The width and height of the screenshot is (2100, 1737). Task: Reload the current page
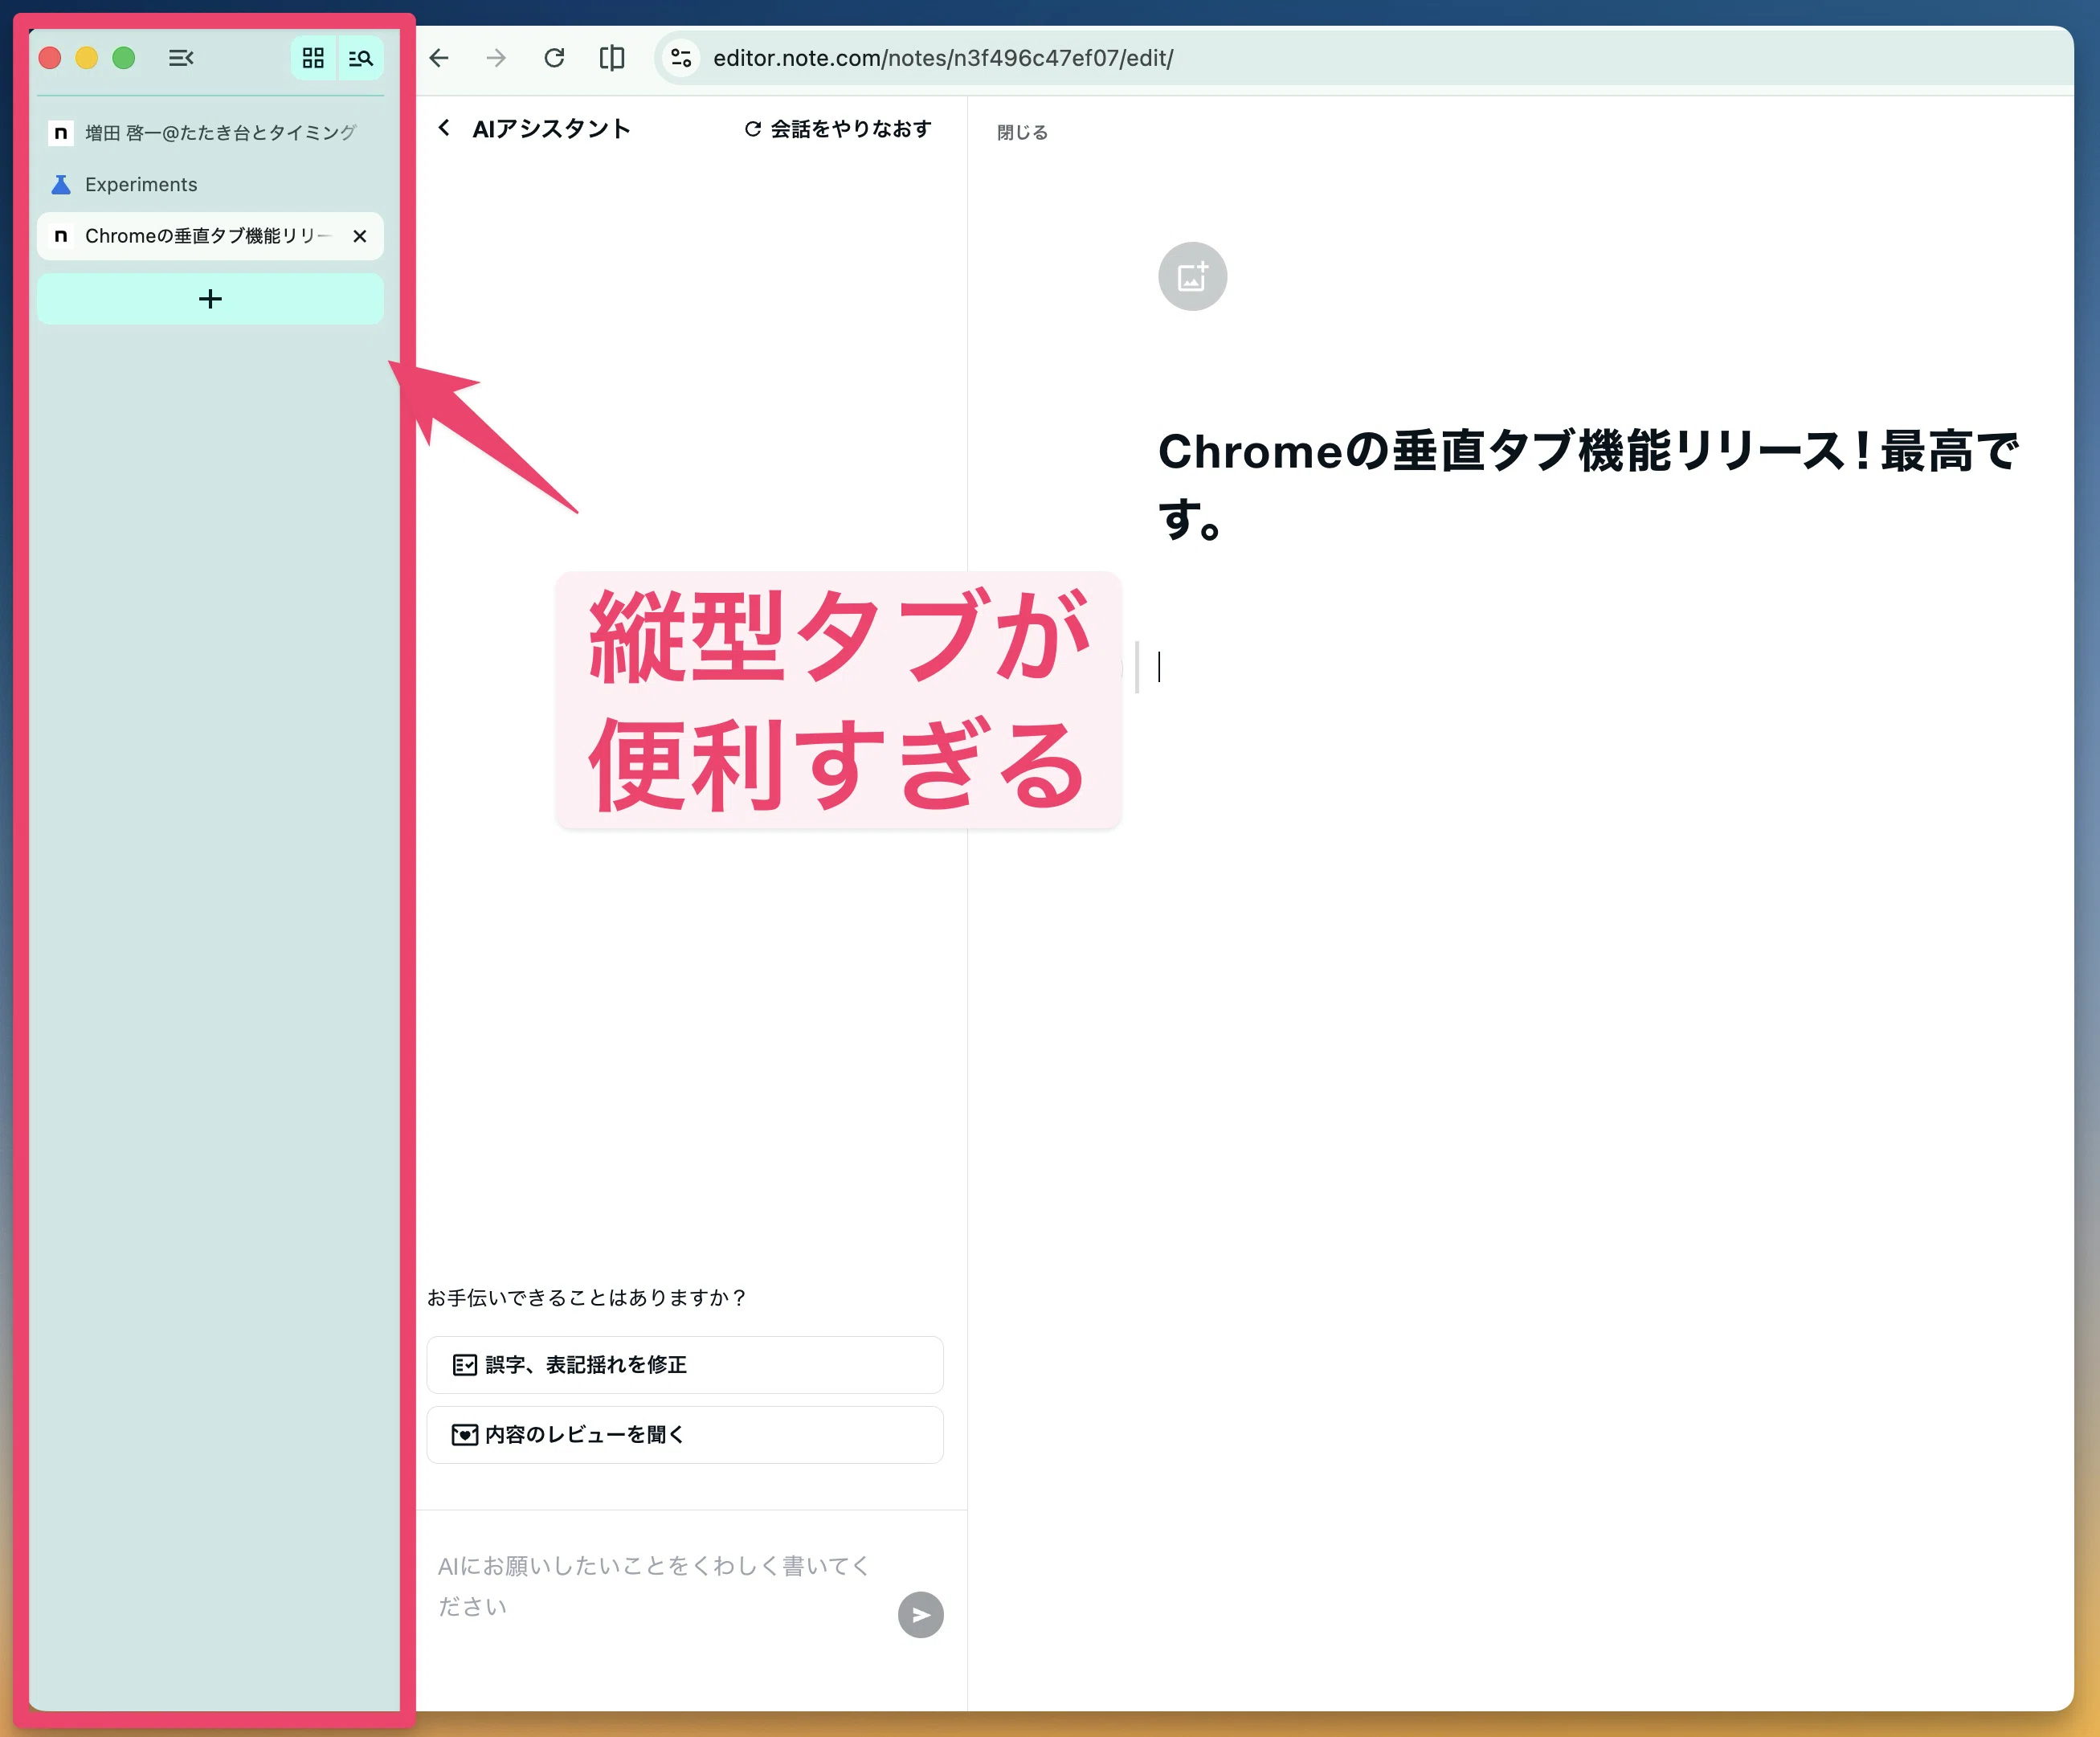click(x=554, y=58)
